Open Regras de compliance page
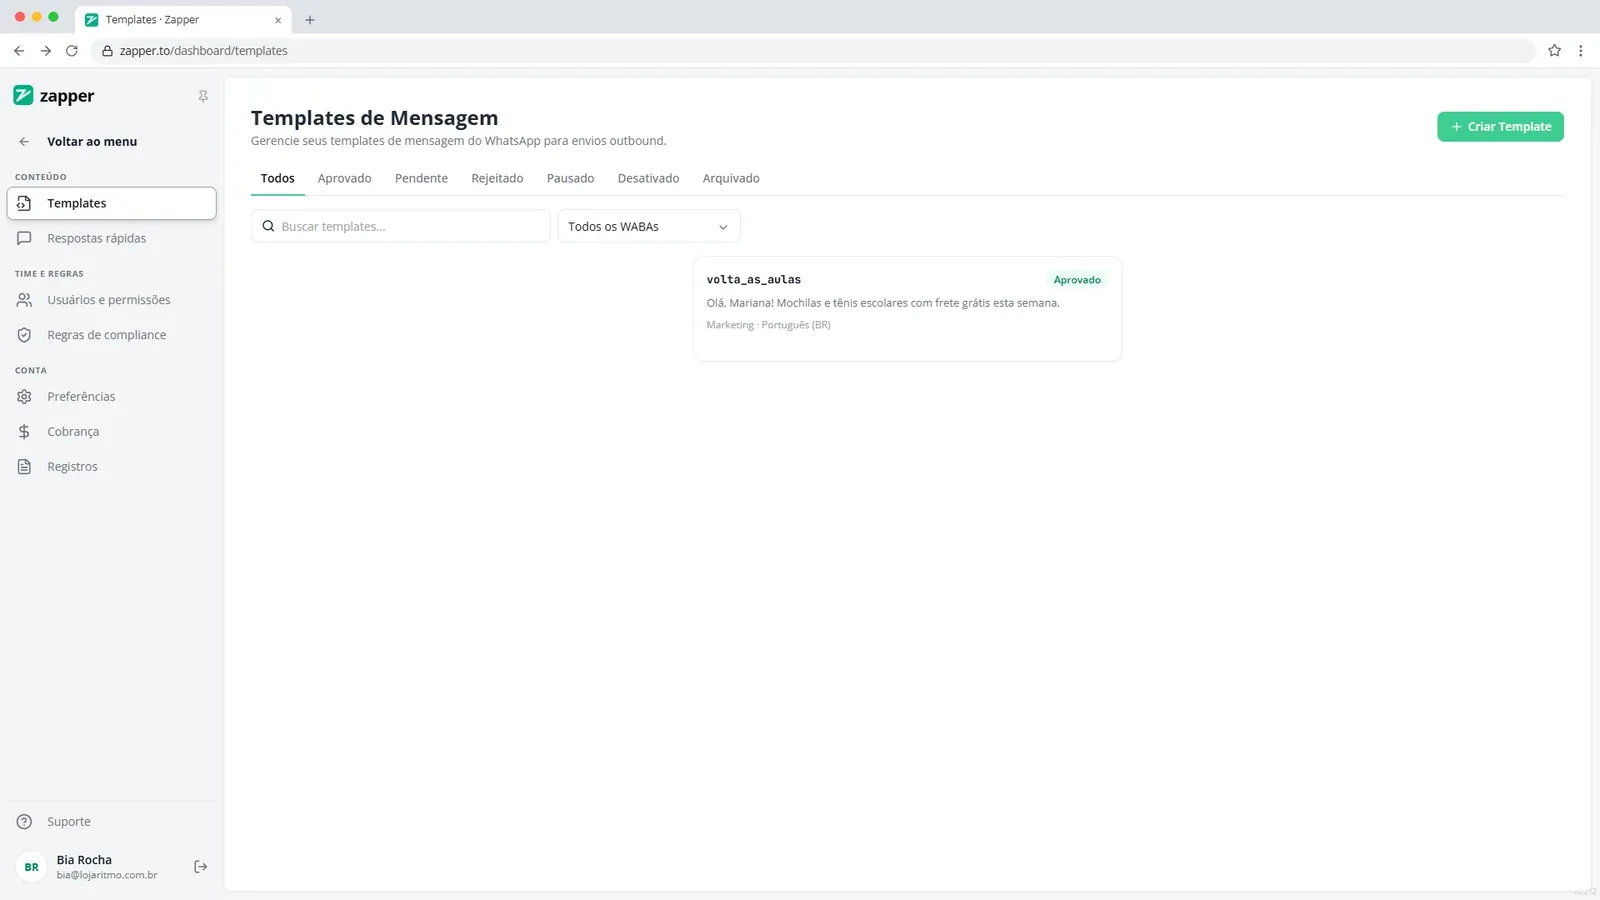 (x=111, y=335)
